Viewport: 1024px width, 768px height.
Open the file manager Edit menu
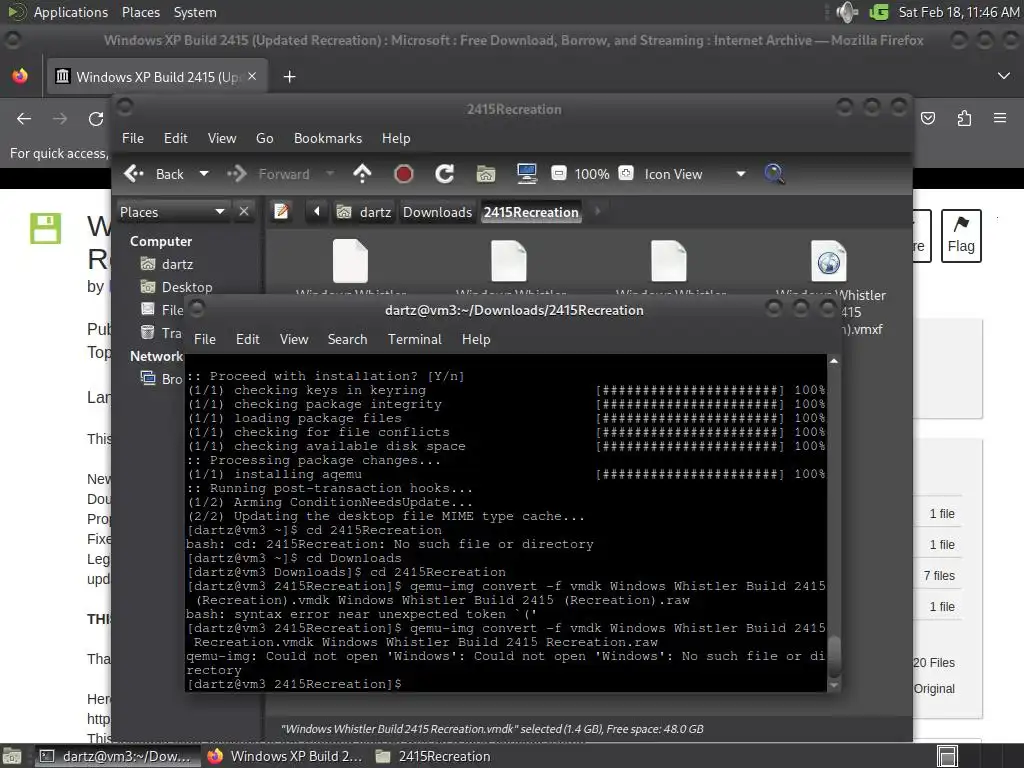[176, 138]
